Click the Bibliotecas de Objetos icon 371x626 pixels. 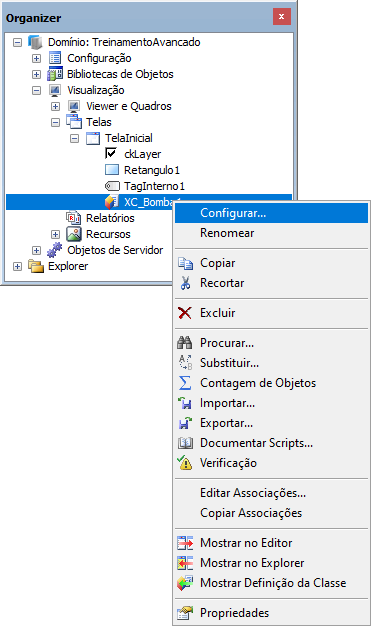coord(55,74)
